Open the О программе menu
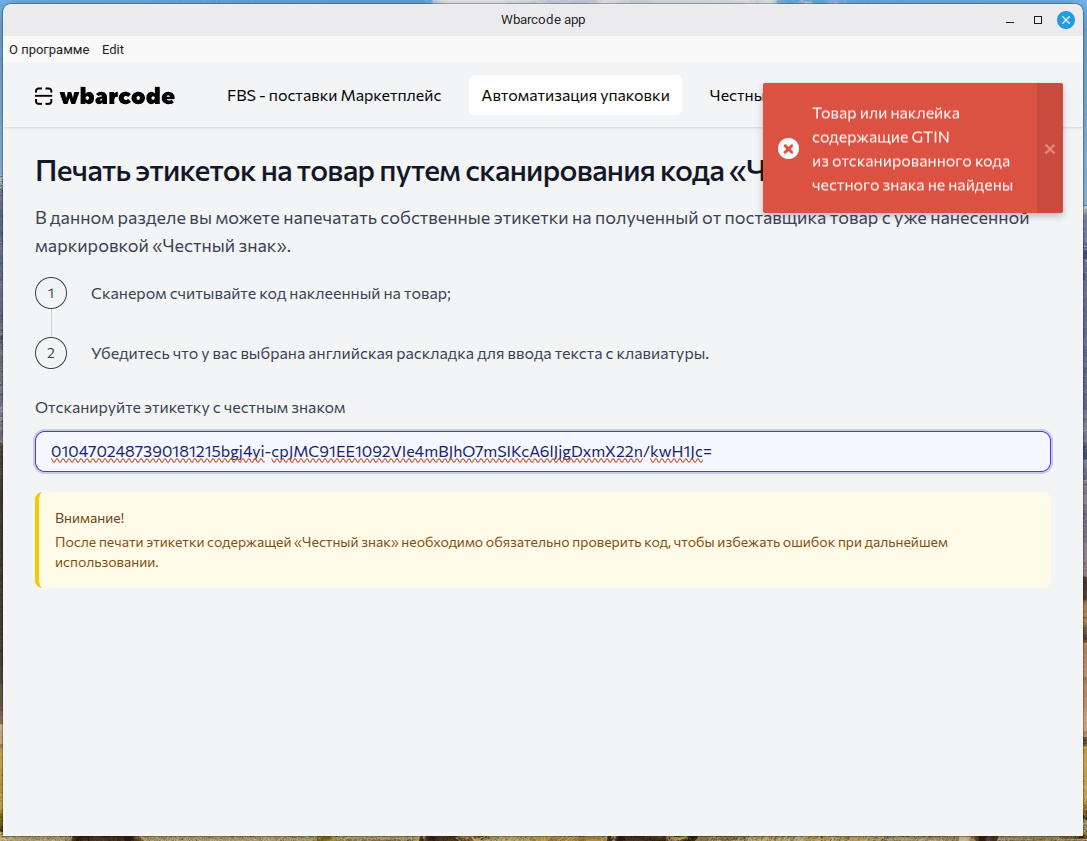 tap(49, 49)
